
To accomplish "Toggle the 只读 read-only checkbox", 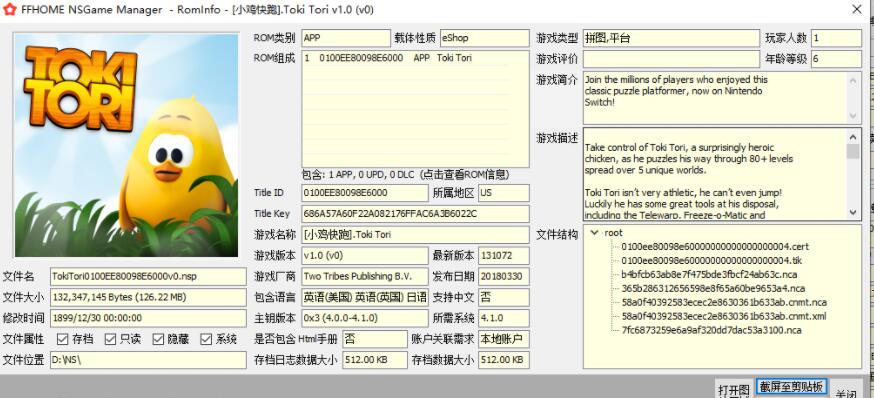I will click(110, 339).
